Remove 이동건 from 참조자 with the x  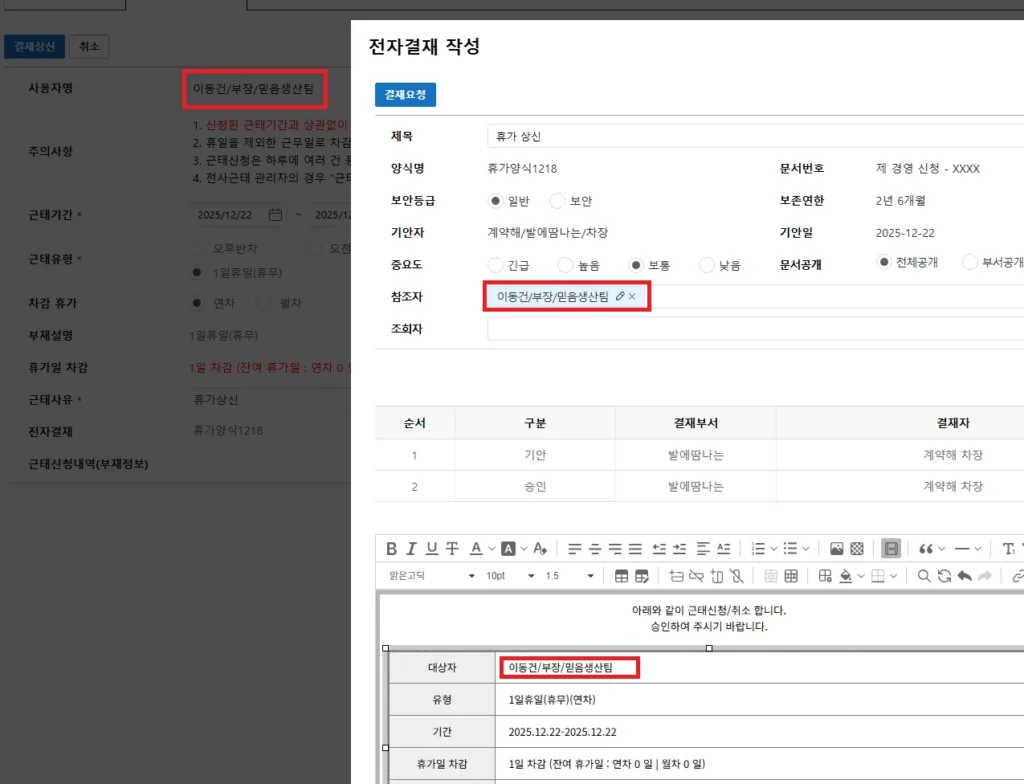click(x=632, y=297)
